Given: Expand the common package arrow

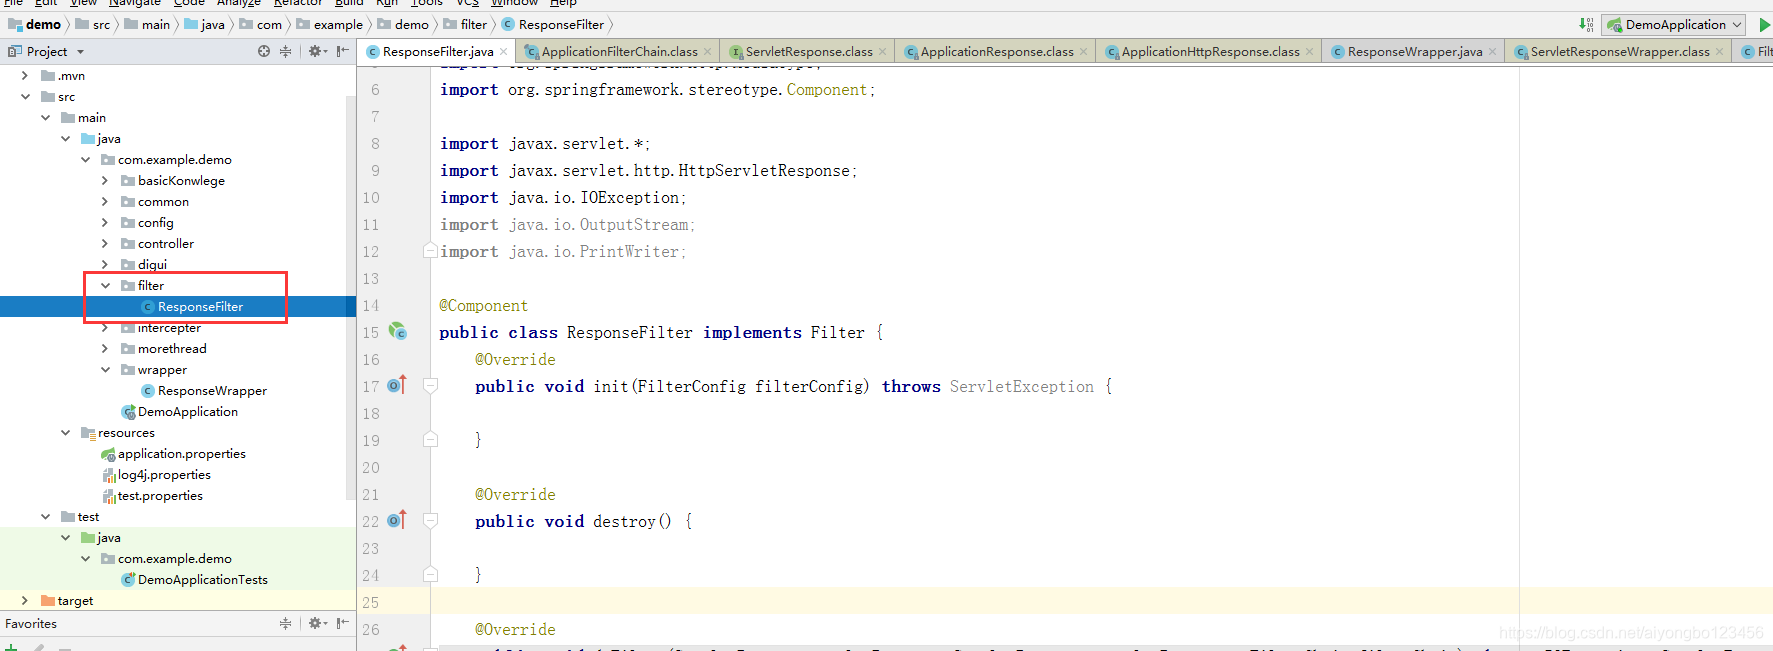Looking at the screenshot, I should tap(105, 202).
